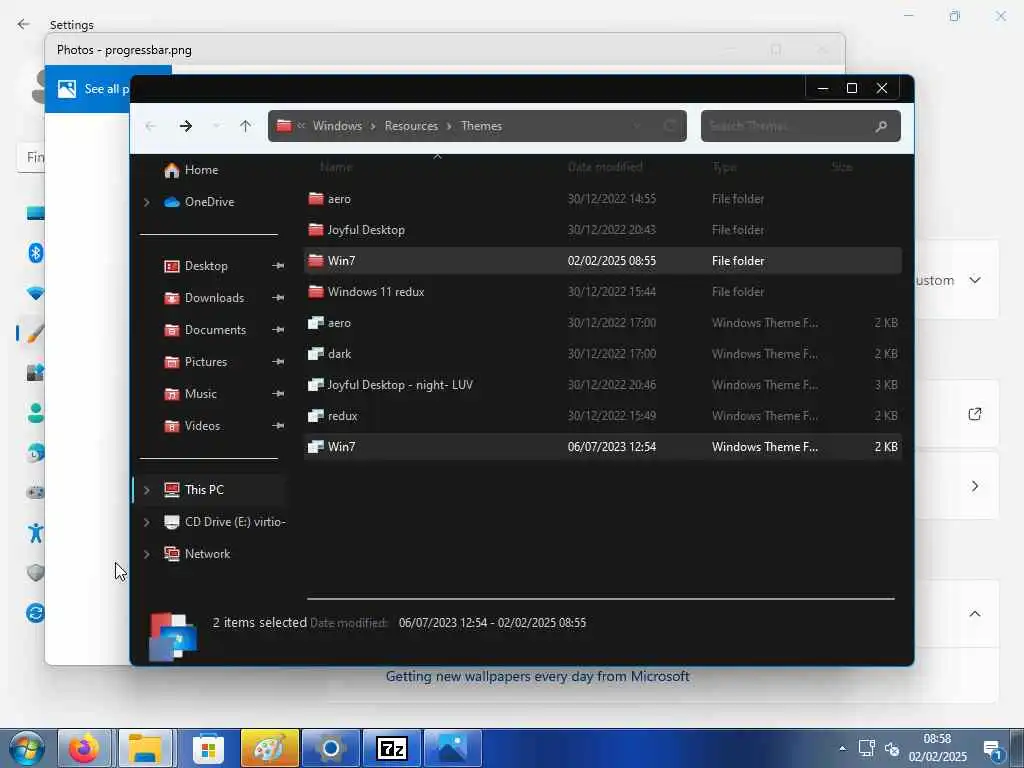This screenshot has height=768, width=1024.
Task: Expand the This PC tree node
Action: (147, 490)
